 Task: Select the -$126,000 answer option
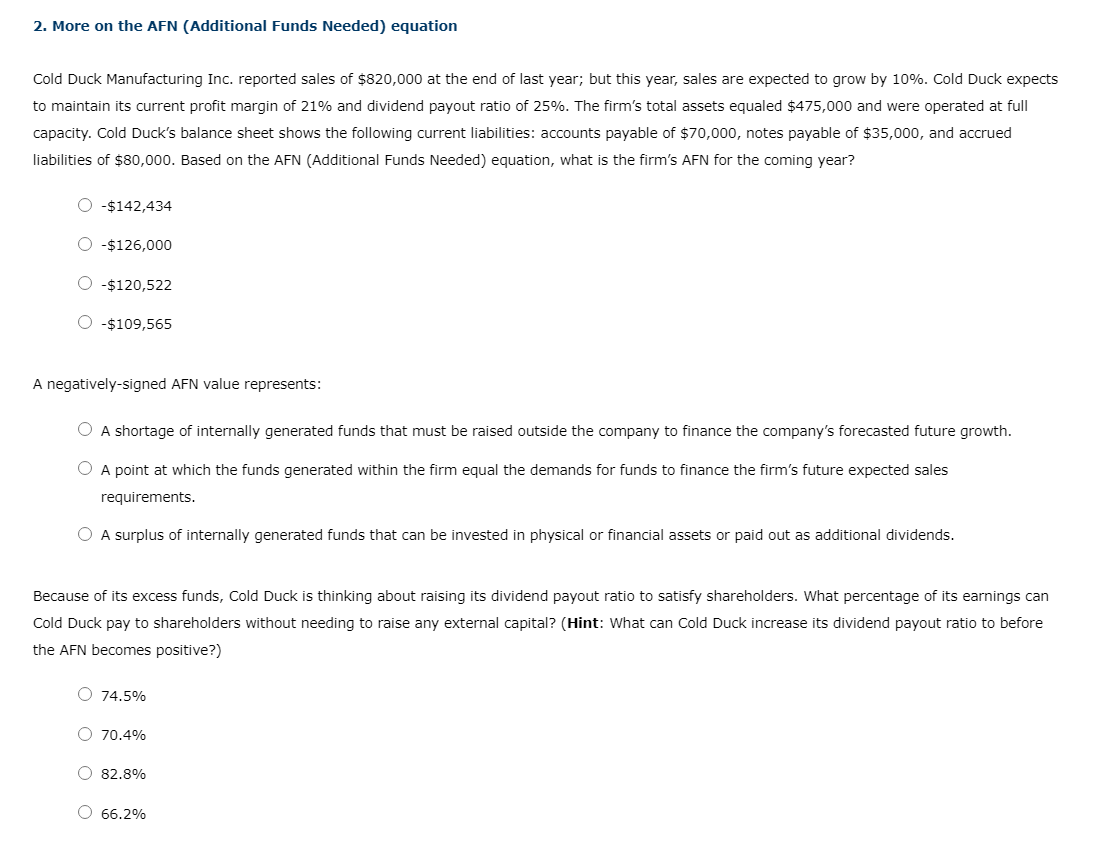[x=134, y=245]
